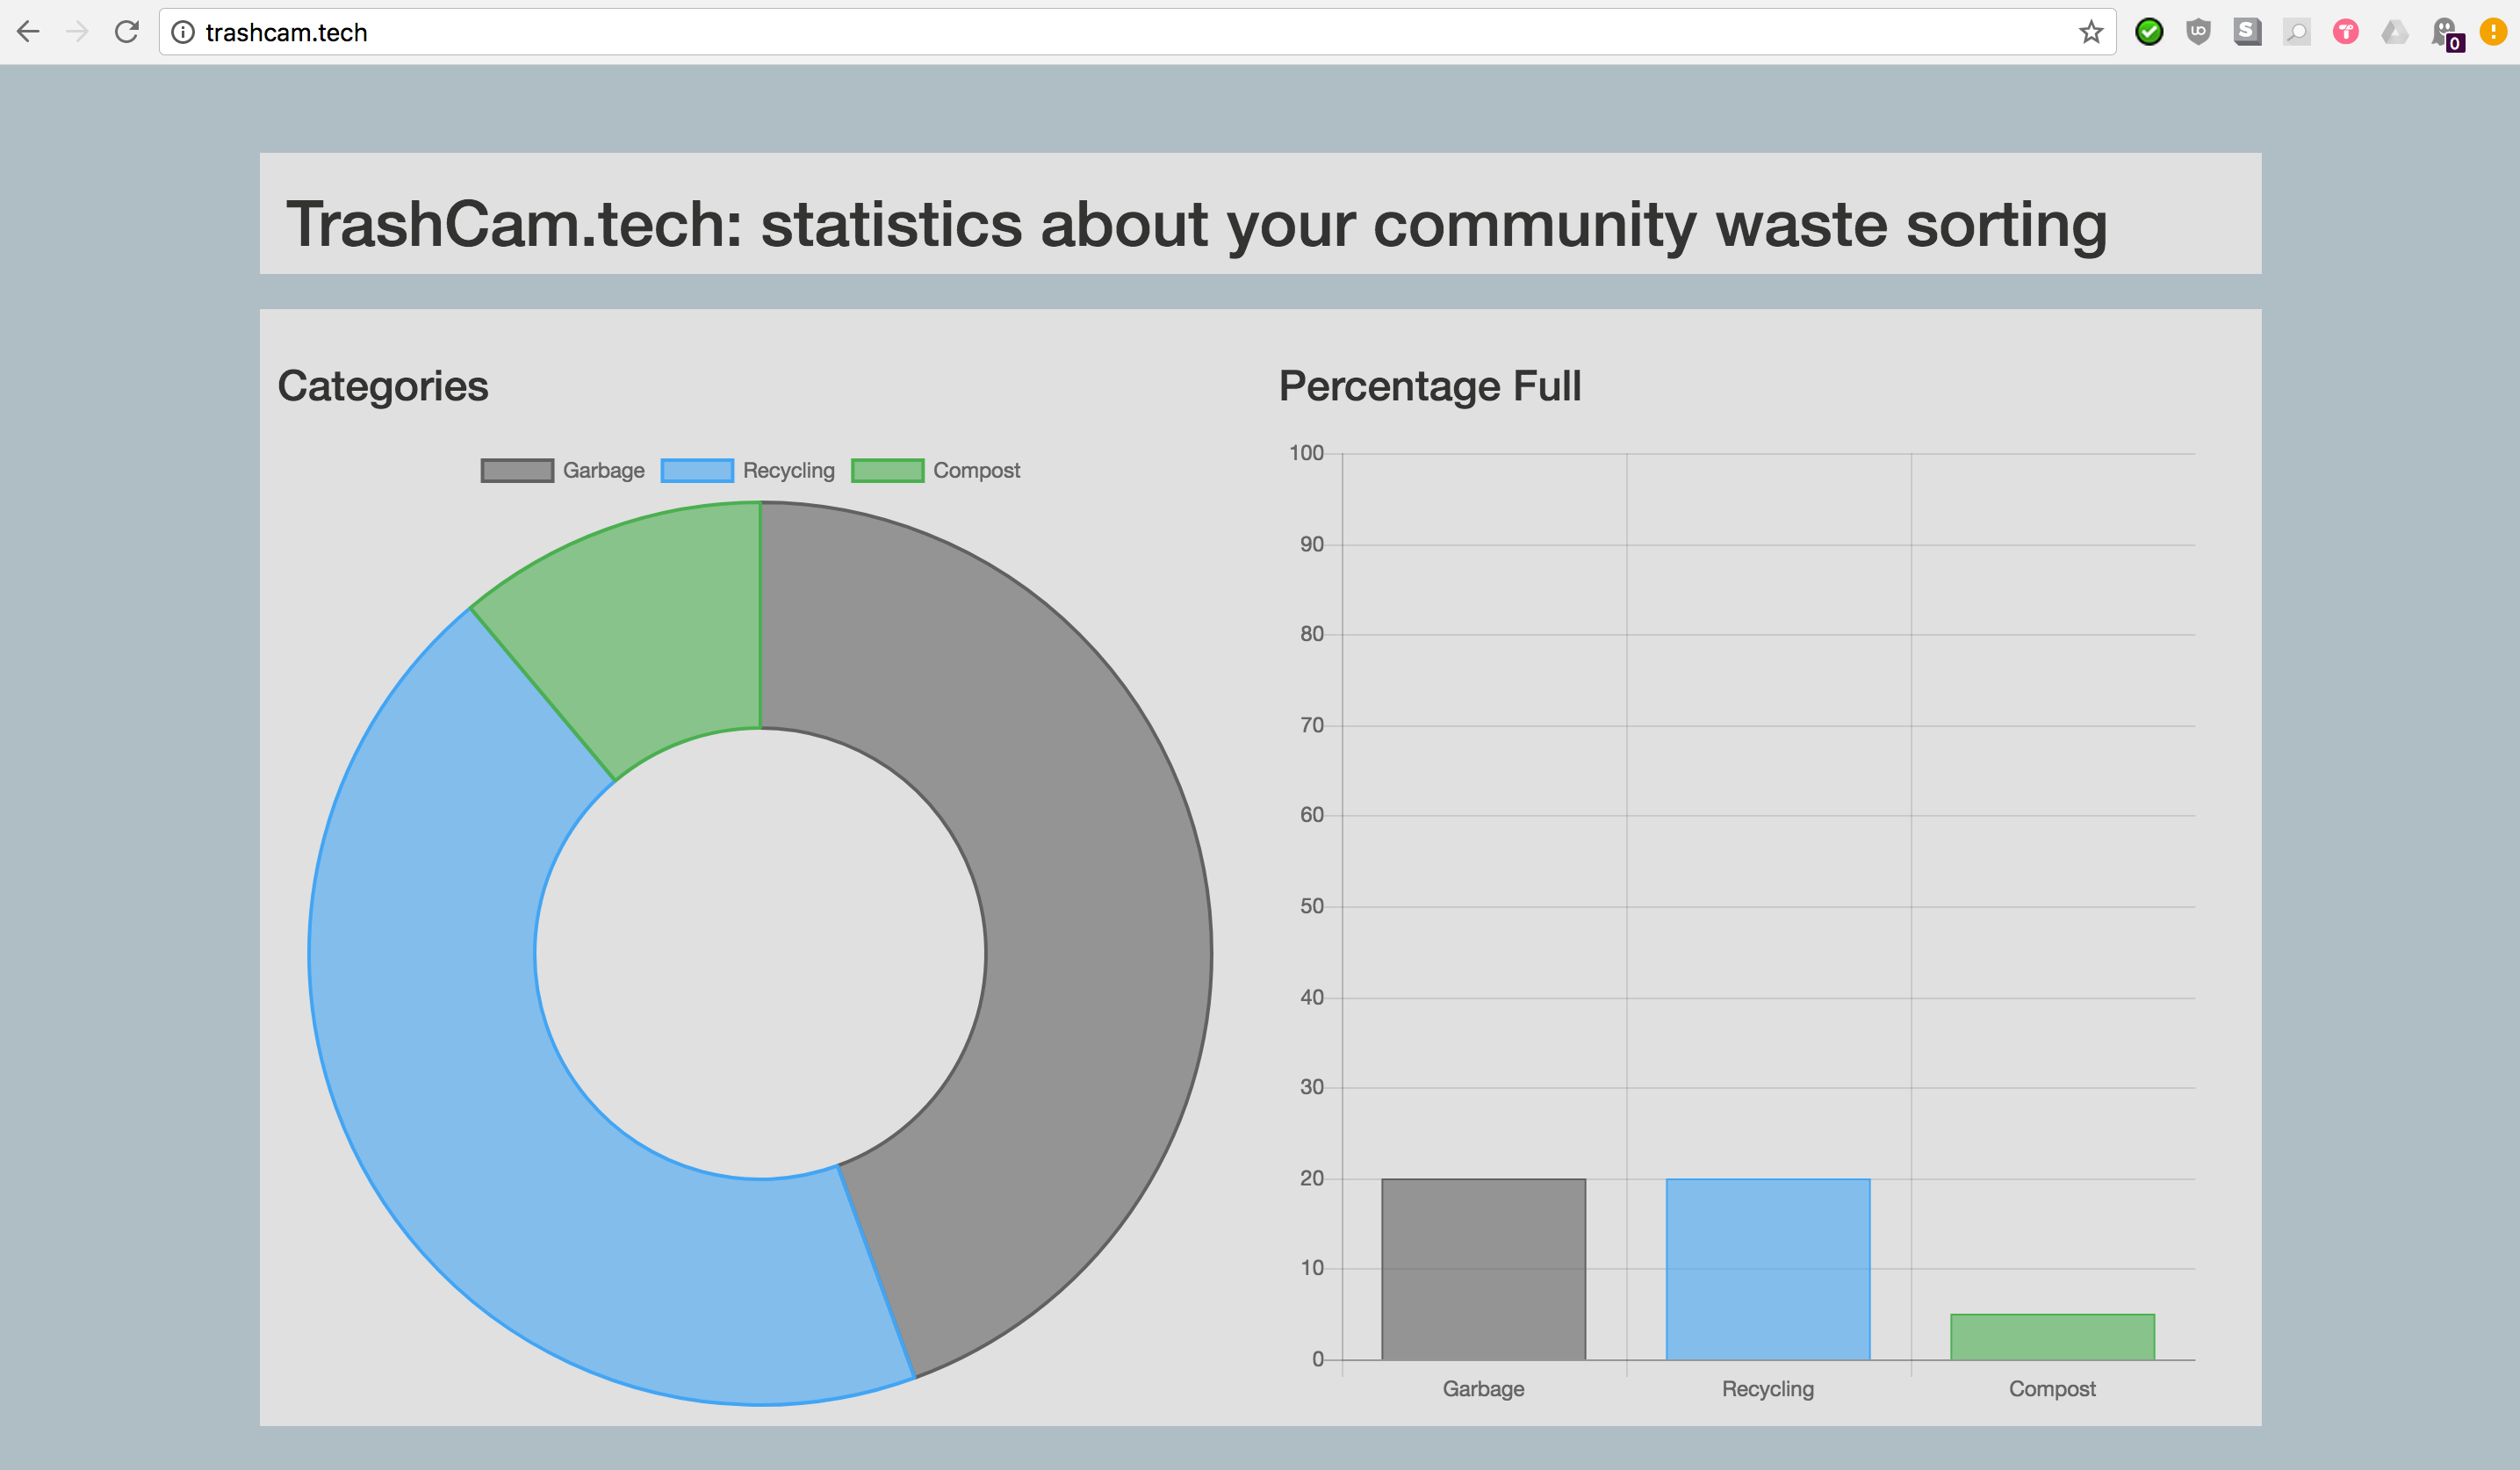Click the magnifying glass extension icon
This screenshot has height=1470, width=2520.
[x=2297, y=32]
